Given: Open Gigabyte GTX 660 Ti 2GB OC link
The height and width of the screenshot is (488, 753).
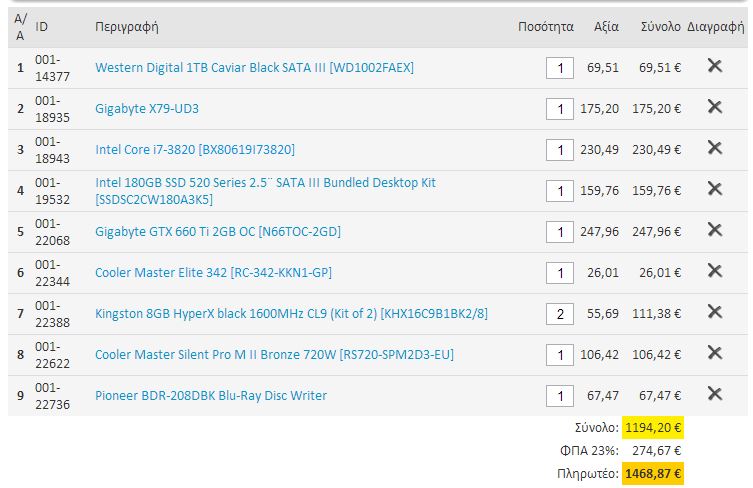Looking at the screenshot, I should [x=218, y=232].
